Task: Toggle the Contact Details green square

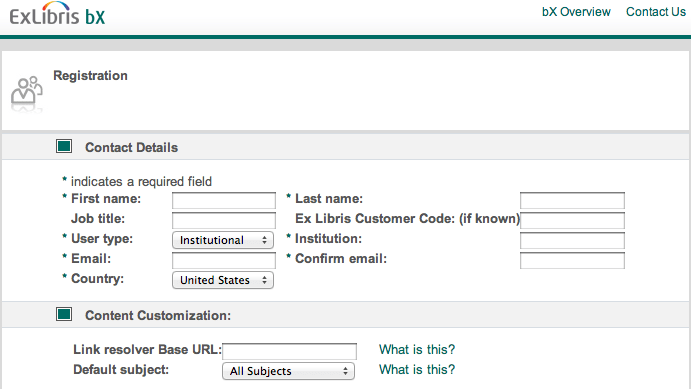Action: click(x=64, y=146)
